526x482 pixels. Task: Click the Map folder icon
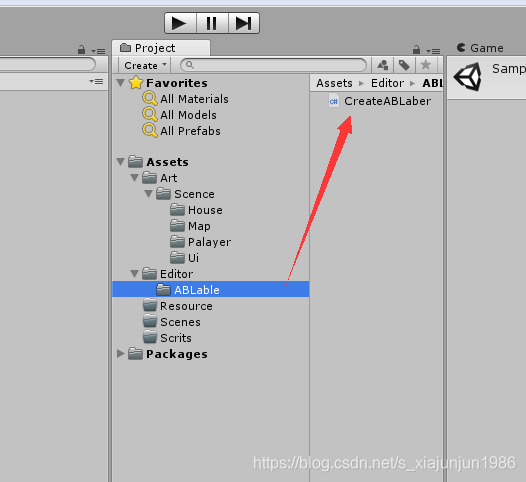pyautogui.click(x=177, y=225)
